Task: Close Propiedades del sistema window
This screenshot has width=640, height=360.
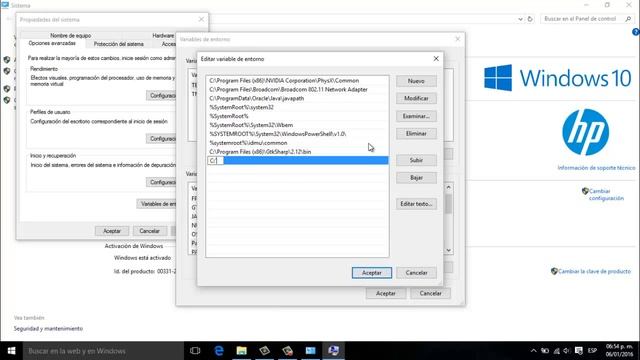Action: point(201,19)
